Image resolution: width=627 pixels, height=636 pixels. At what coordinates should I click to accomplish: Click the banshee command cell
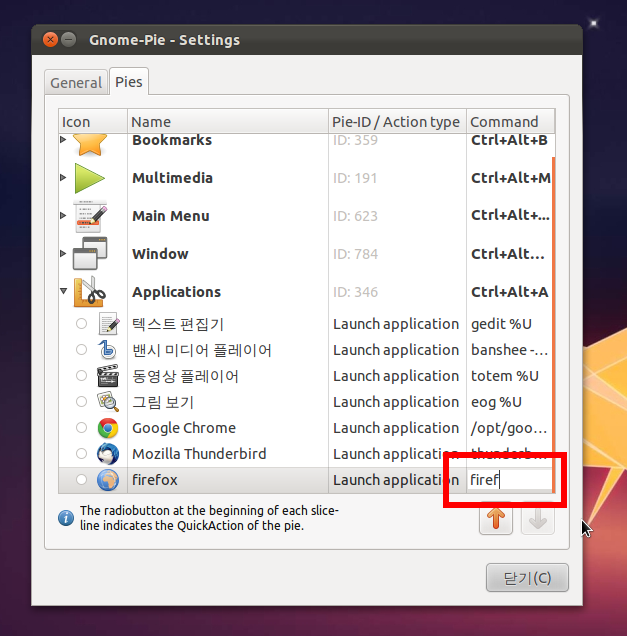(x=509, y=350)
